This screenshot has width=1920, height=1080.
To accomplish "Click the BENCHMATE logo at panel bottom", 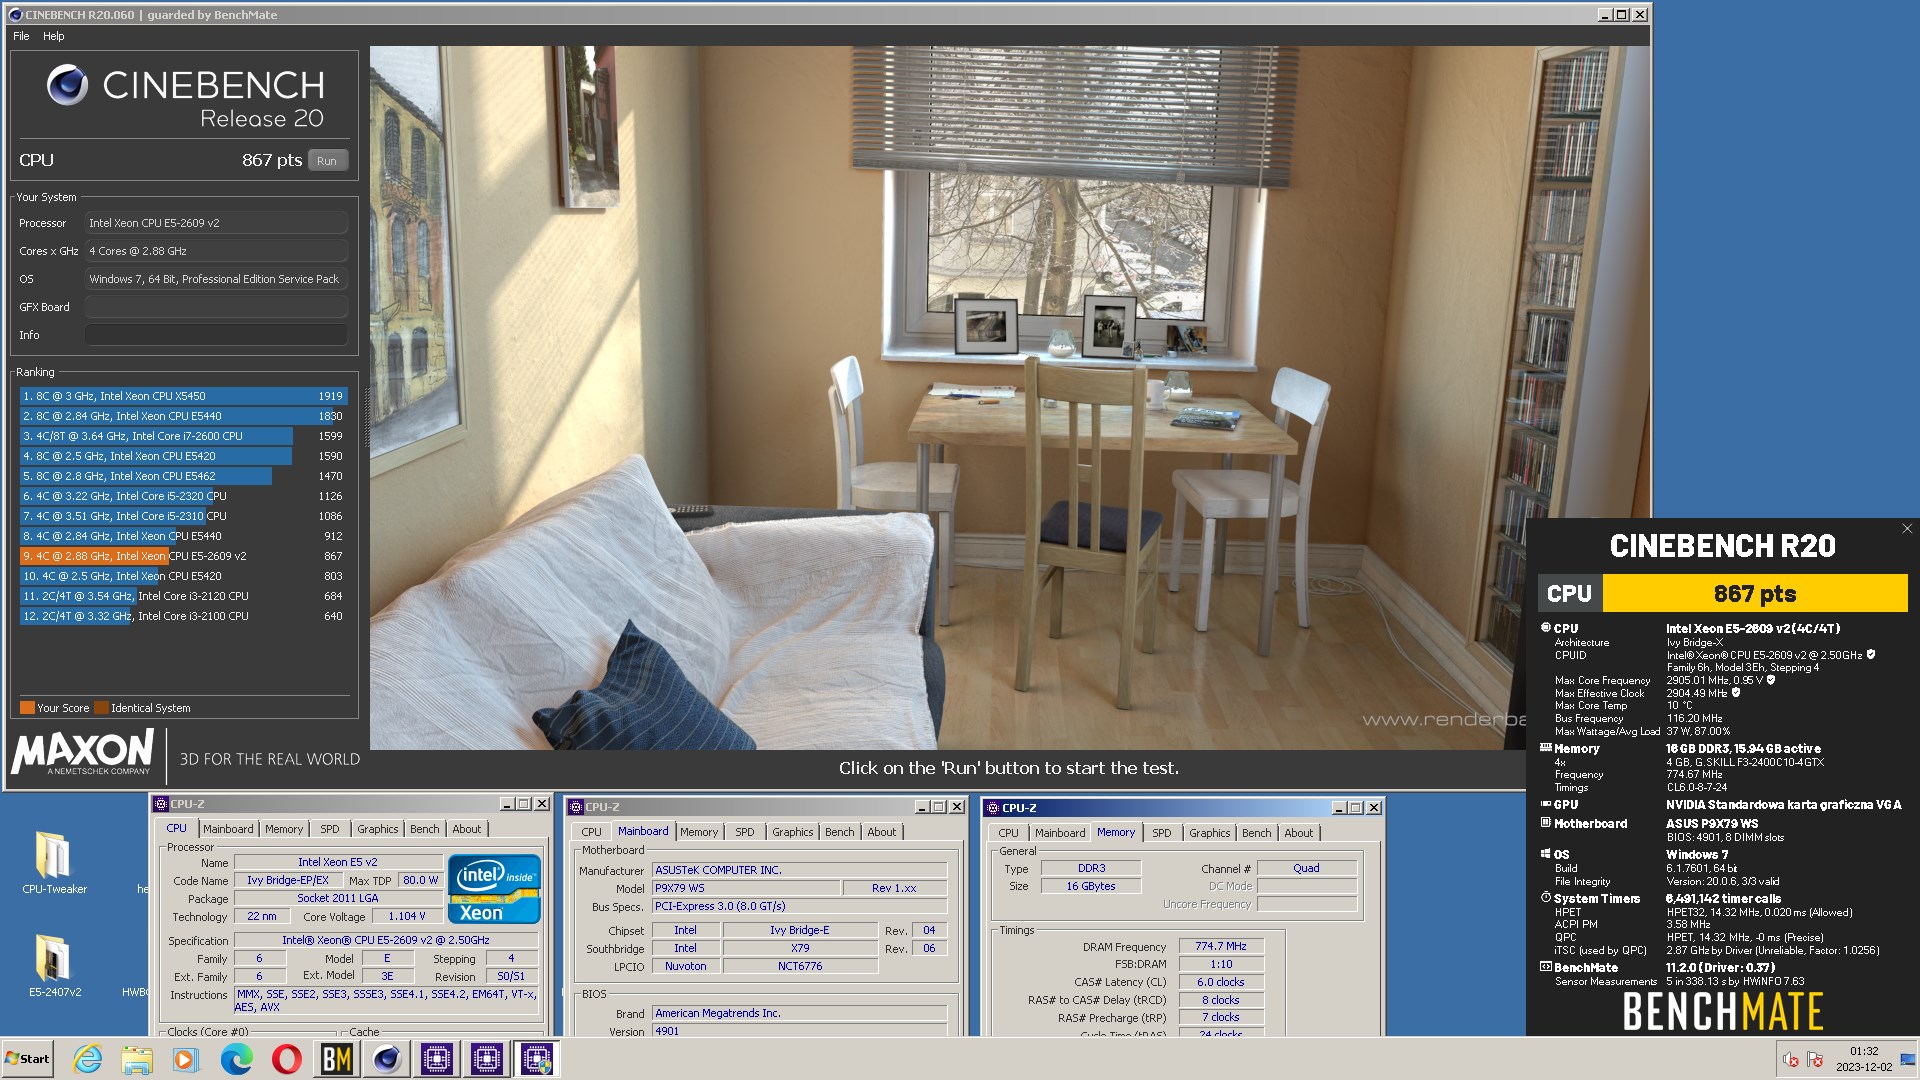I will pos(1723,1011).
